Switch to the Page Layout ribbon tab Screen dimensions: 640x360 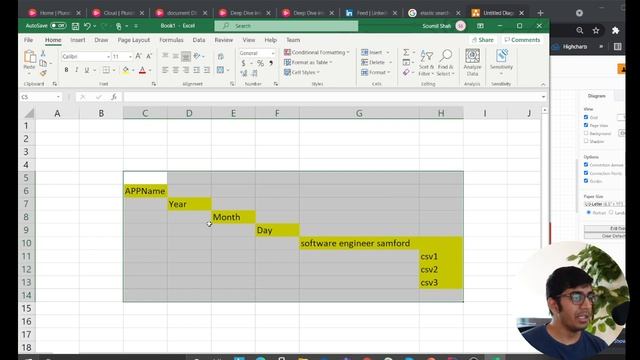click(133, 40)
